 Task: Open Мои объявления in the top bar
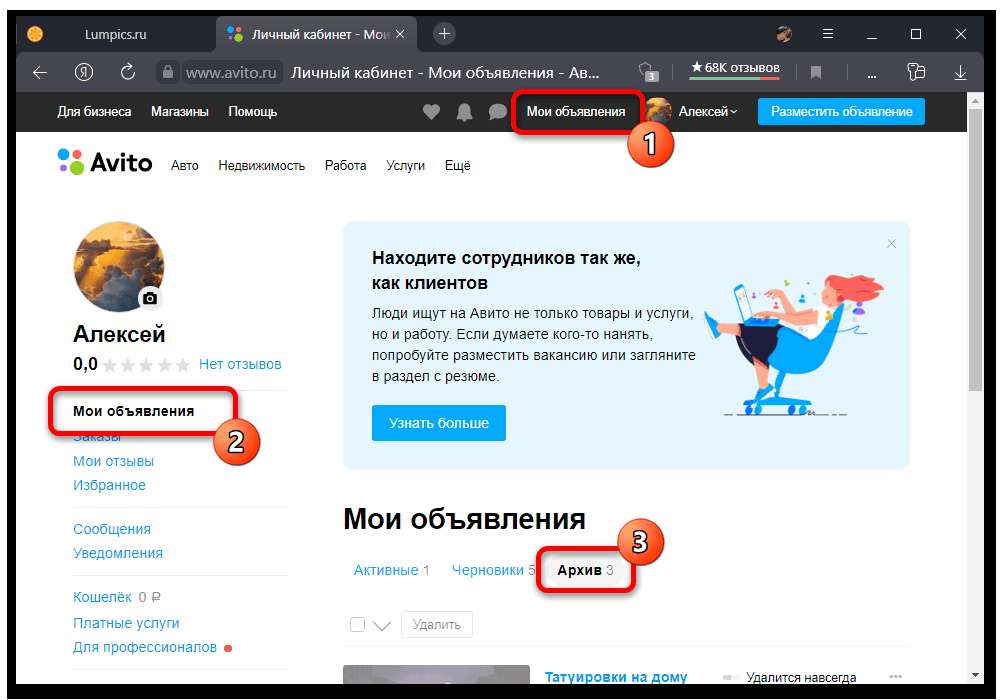coord(576,112)
